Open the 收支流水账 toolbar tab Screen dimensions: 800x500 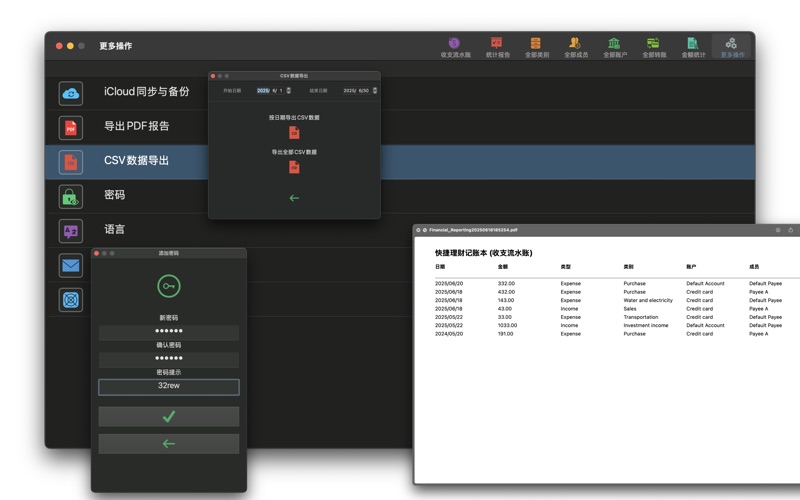454,46
